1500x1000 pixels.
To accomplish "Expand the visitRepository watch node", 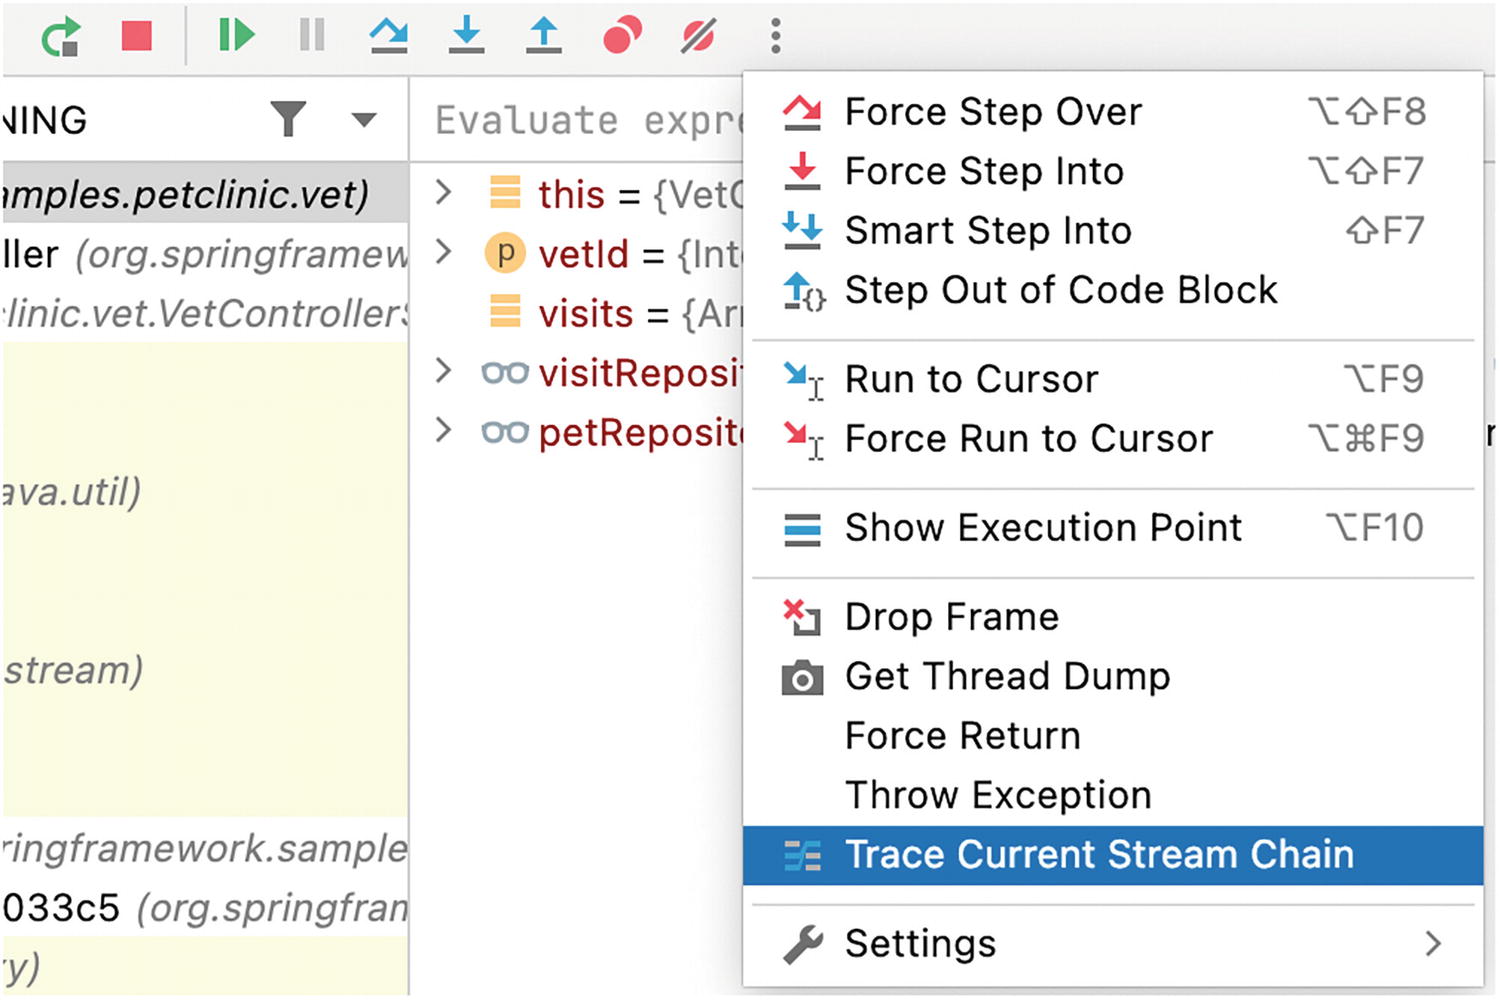I will [x=444, y=372].
